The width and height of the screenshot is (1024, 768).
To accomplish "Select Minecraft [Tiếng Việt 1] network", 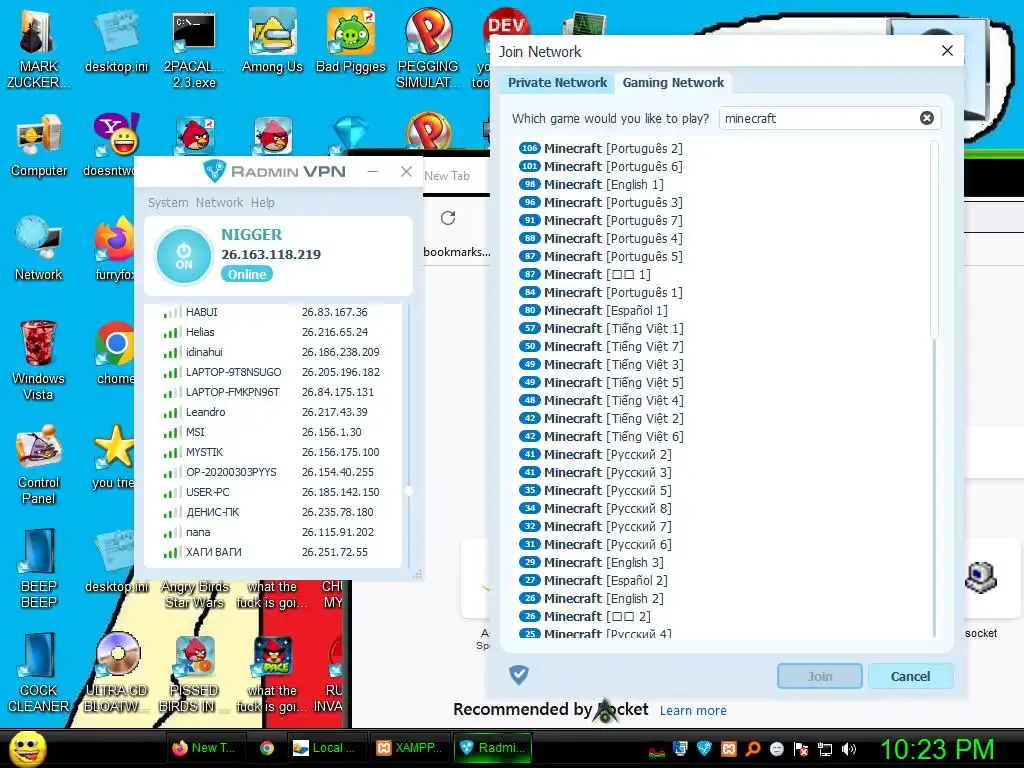I will [x=601, y=328].
